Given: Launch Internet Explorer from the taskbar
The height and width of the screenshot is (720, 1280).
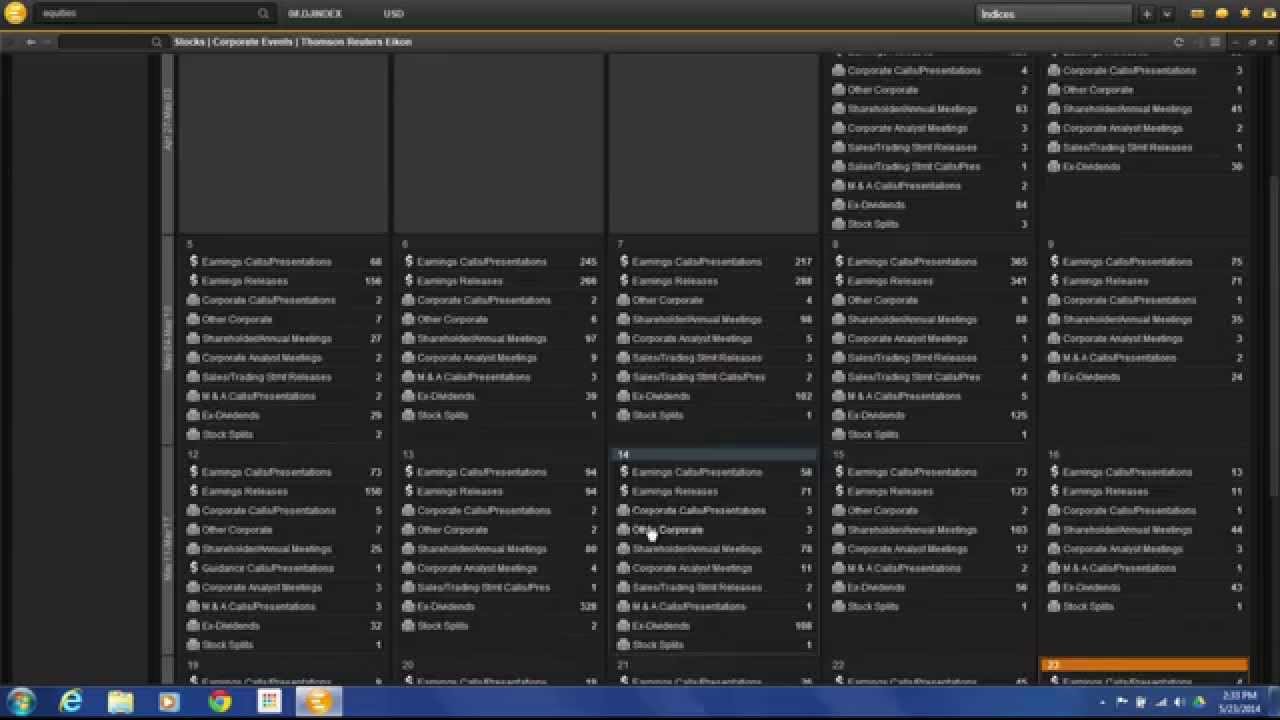Looking at the screenshot, I should coord(71,702).
